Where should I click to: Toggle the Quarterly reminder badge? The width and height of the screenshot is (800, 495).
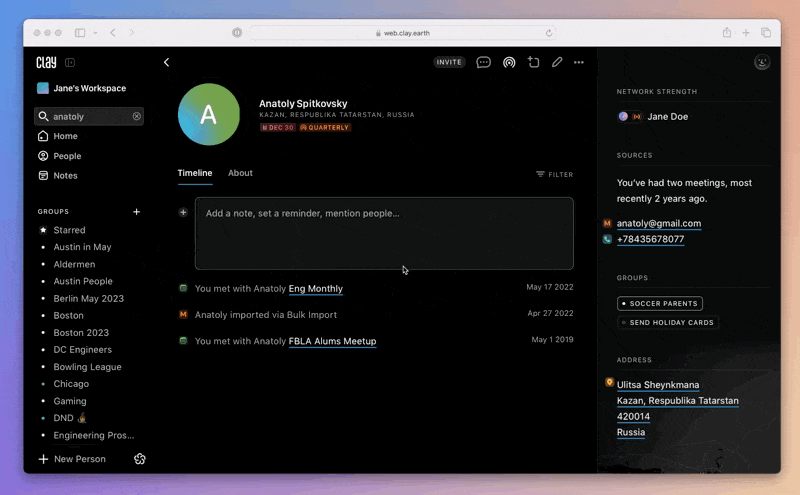(325, 128)
